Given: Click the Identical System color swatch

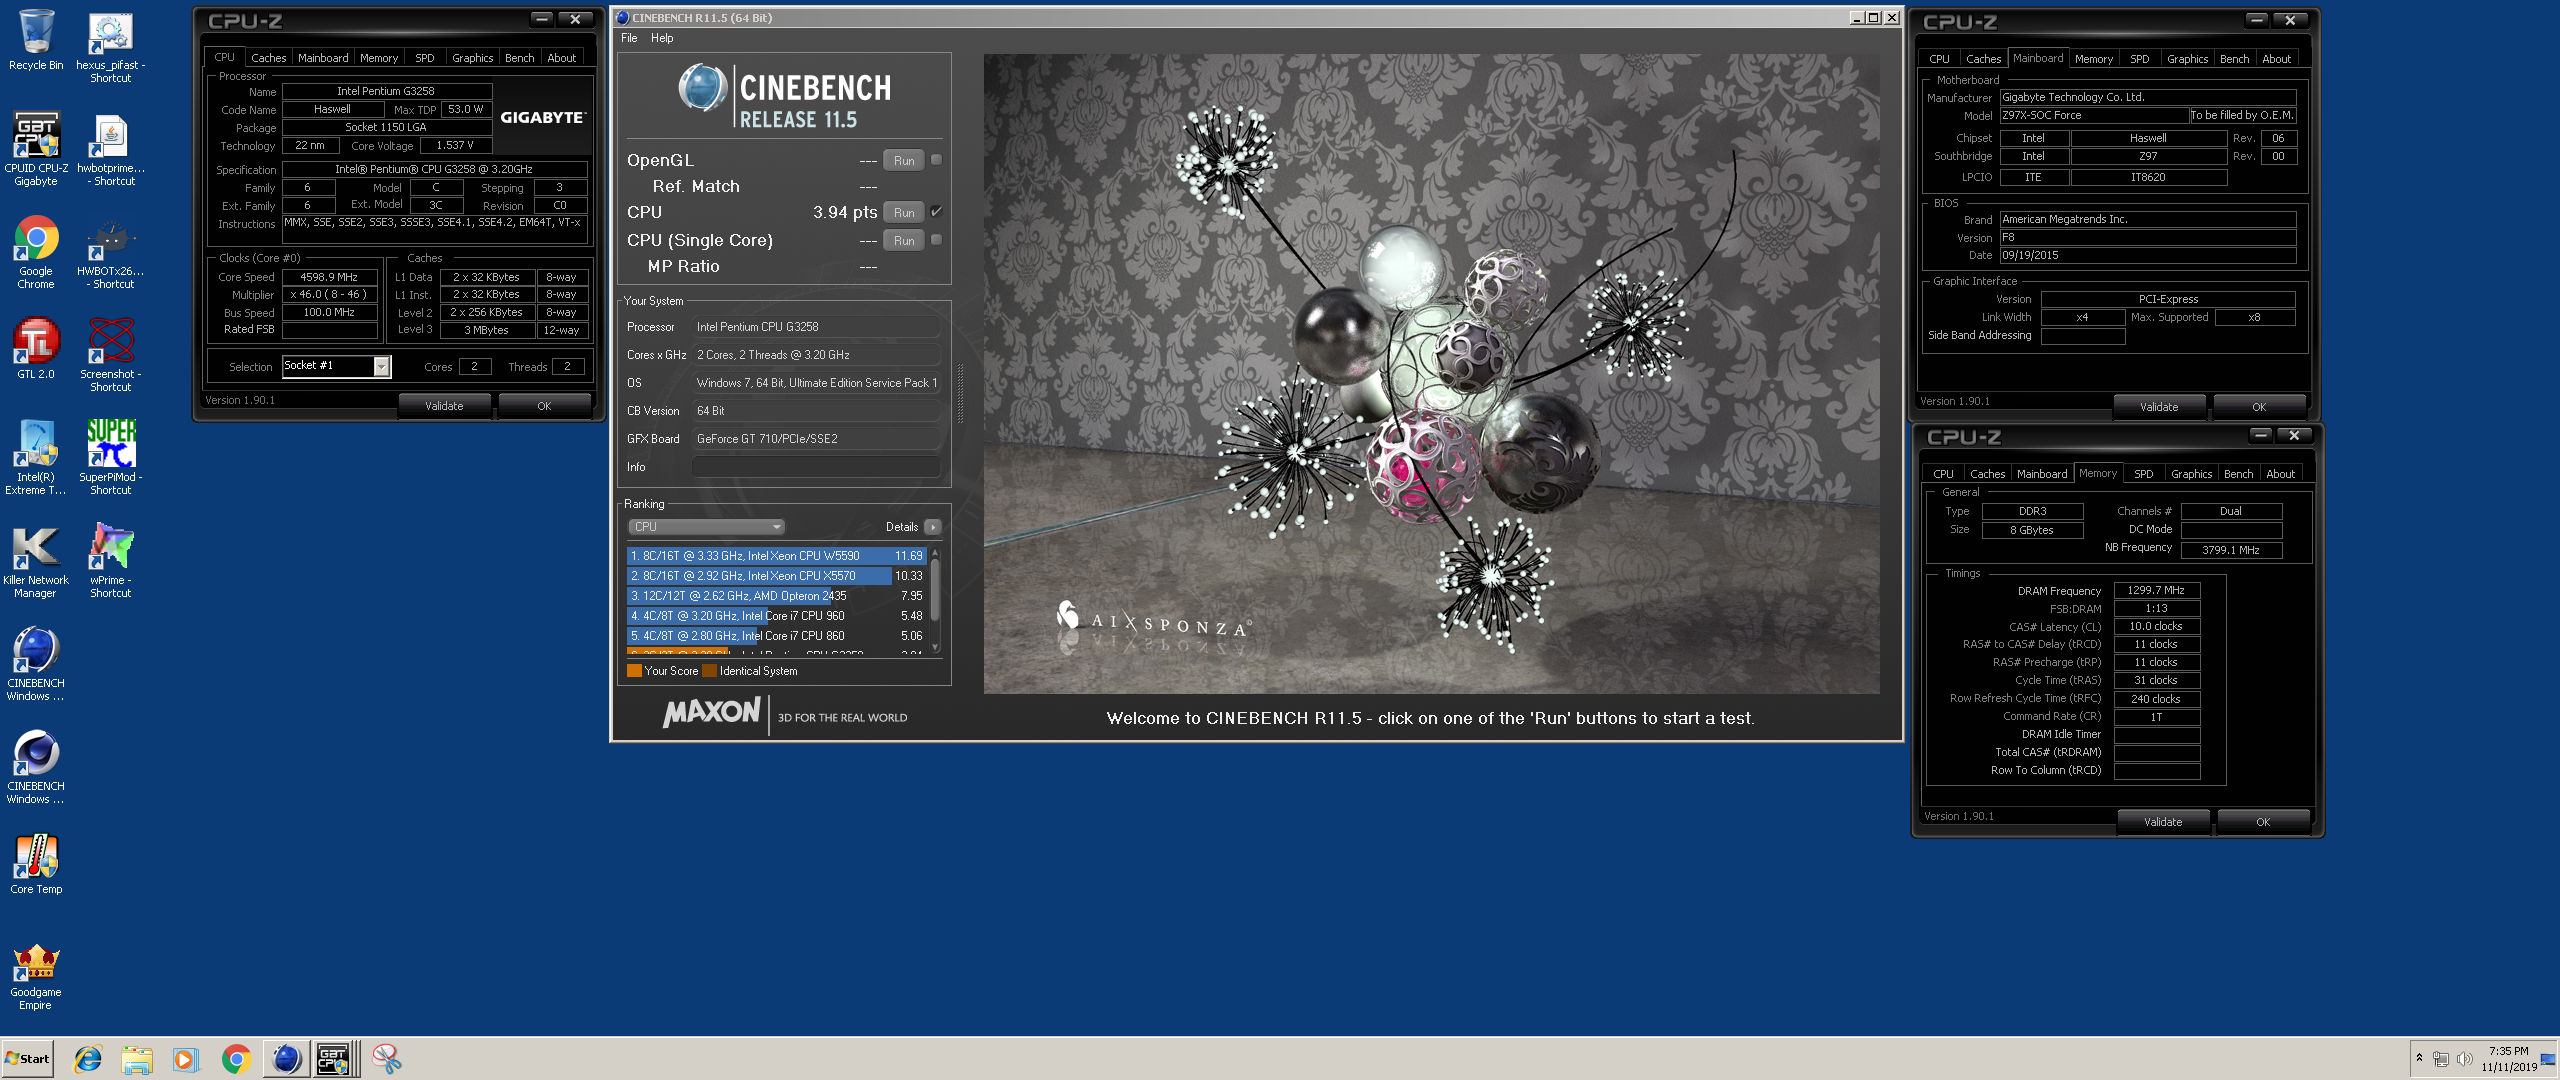Looking at the screenshot, I should 710,671.
